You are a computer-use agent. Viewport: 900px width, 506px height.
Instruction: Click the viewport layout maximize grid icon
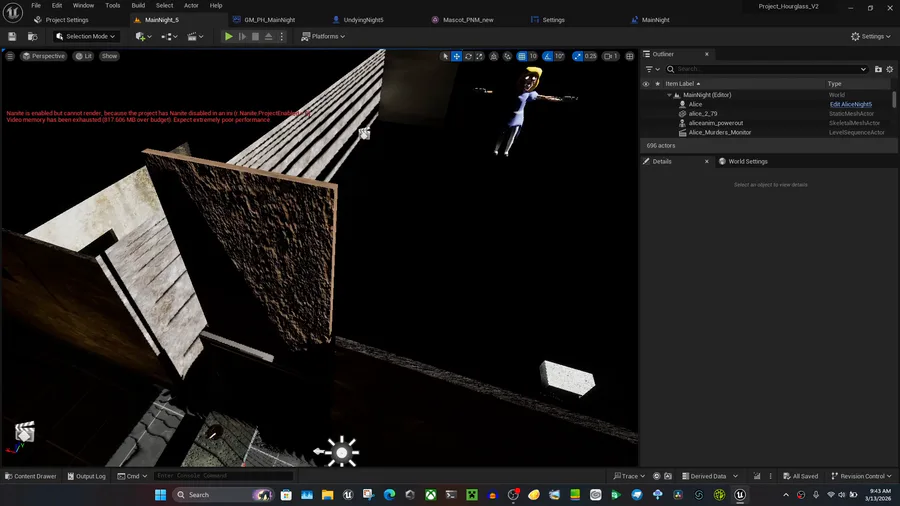point(630,56)
